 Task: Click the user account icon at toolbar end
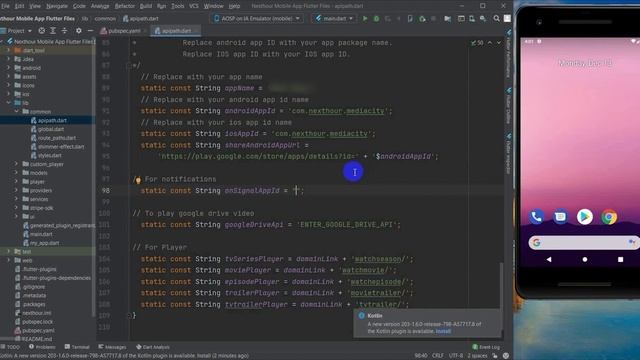point(507,18)
